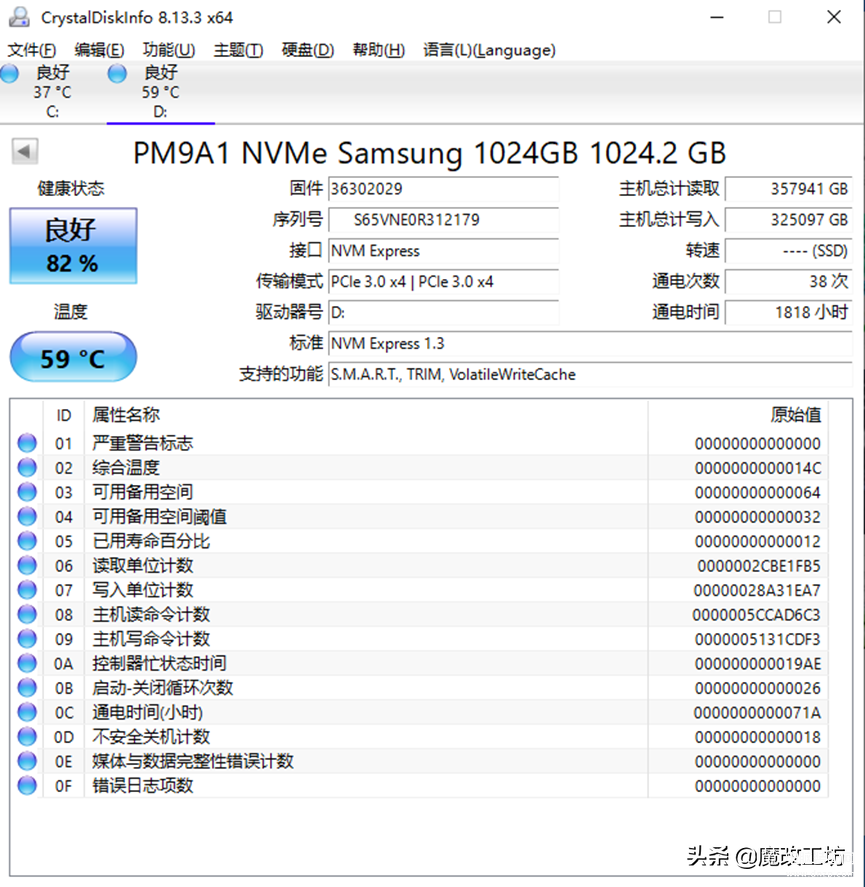The image size is (865, 887).
Task: Click the status orb for attribute 03
Action: coord(27,492)
